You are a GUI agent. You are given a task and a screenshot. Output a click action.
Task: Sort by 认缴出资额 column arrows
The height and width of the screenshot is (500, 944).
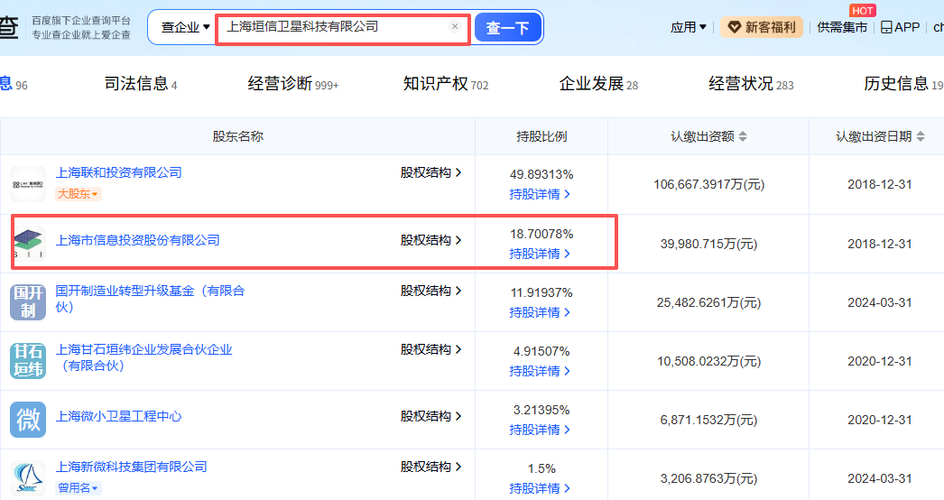pos(743,137)
